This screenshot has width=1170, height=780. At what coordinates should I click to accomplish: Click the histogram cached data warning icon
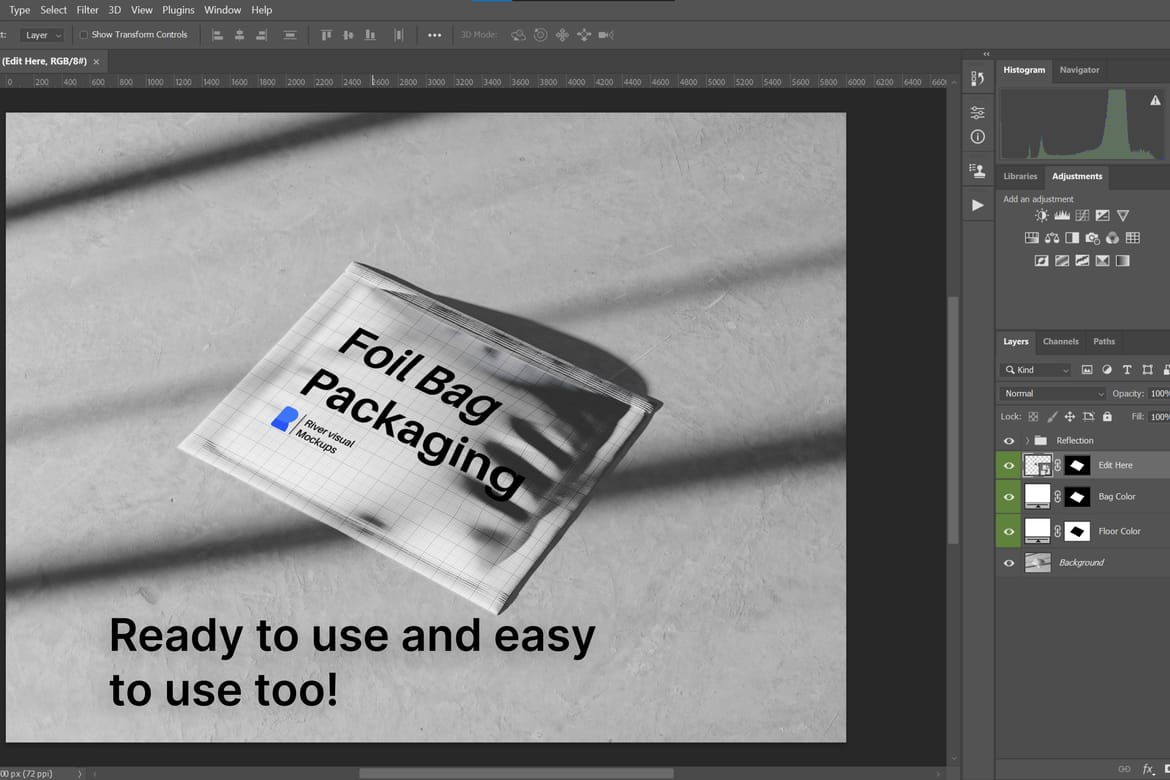tap(1155, 100)
